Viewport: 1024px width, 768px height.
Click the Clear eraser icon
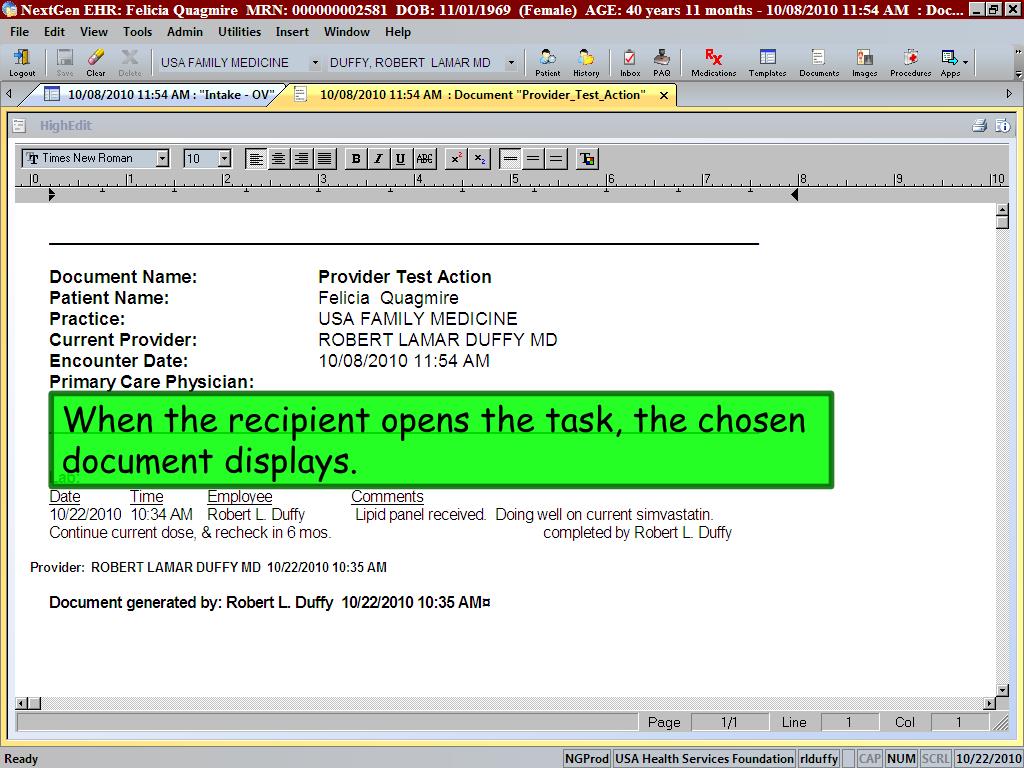click(x=95, y=63)
